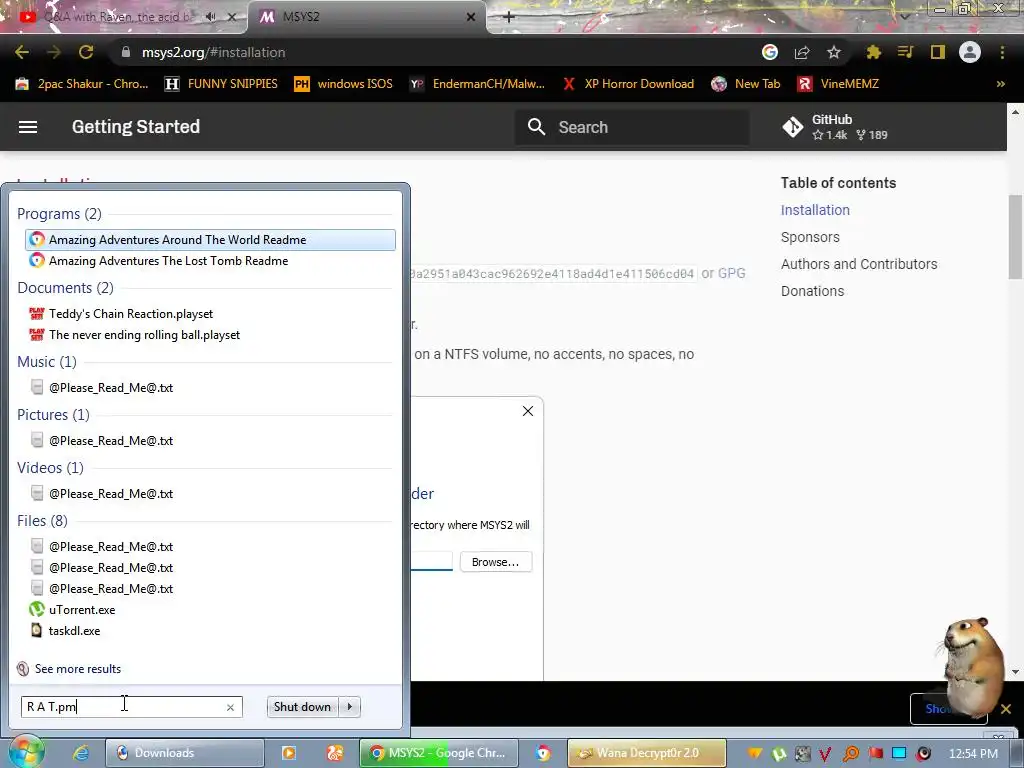The width and height of the screenshot is (1024, 768).
Task: Open Chrome's three-dot menu
Action: (x=1002, y=52)
